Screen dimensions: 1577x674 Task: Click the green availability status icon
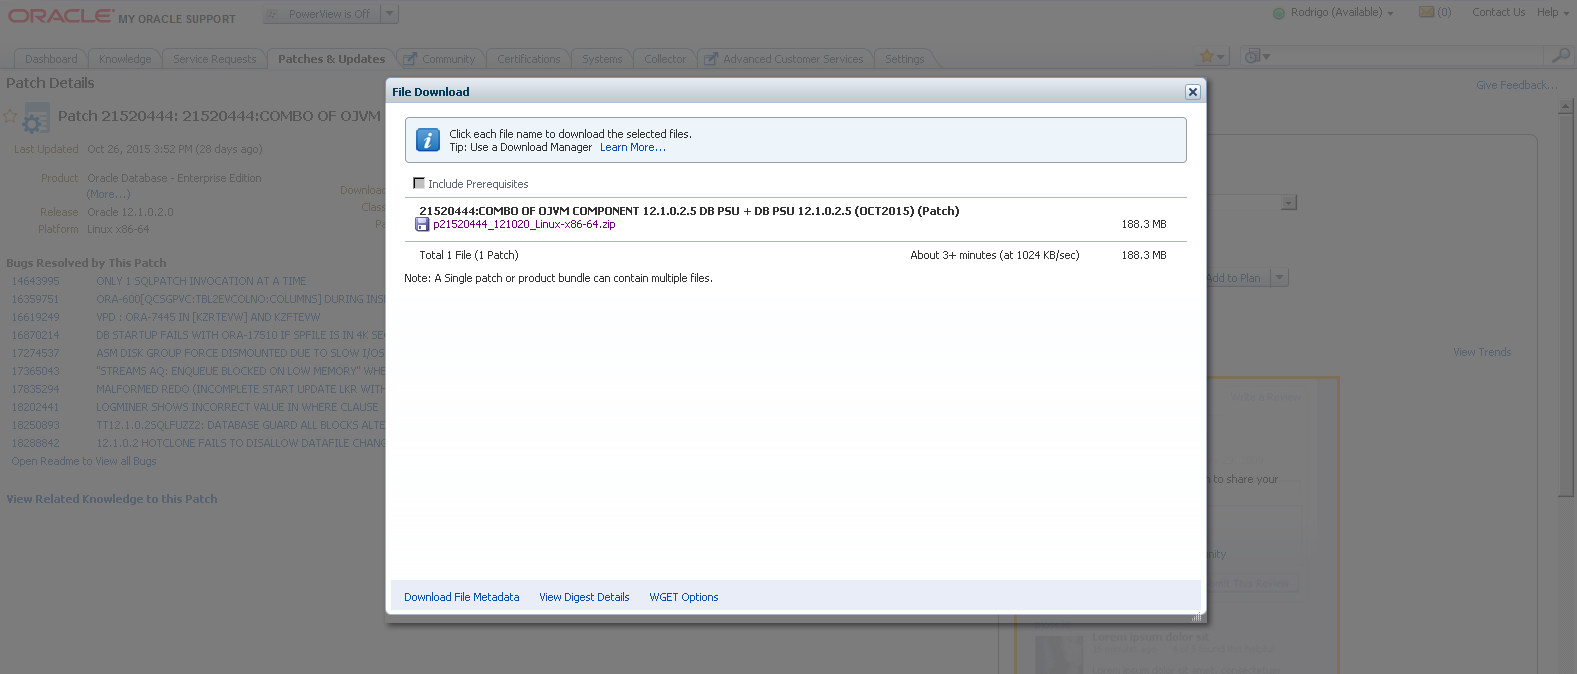[1279, 13]
